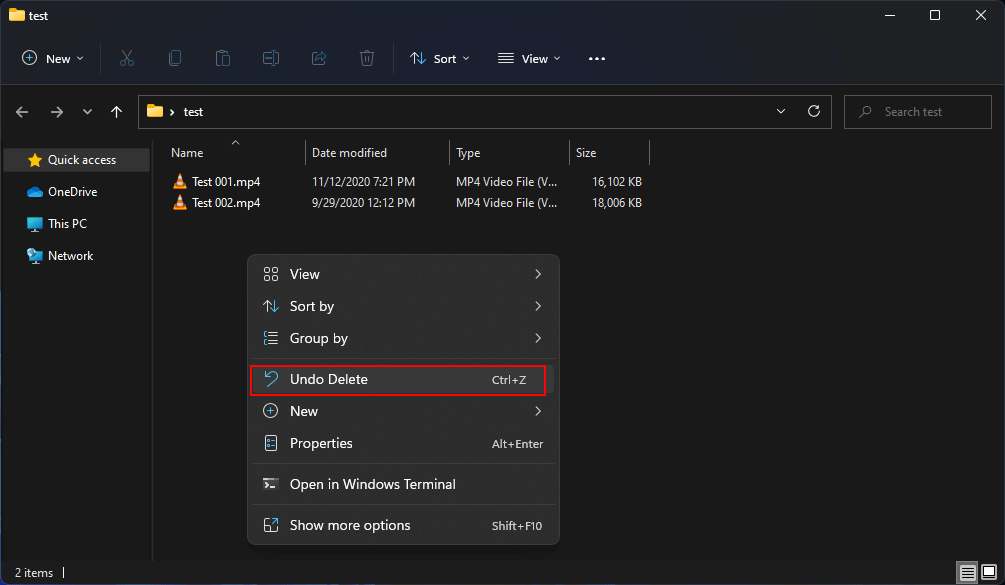Delete items with the trash icon

coord(366,58)
